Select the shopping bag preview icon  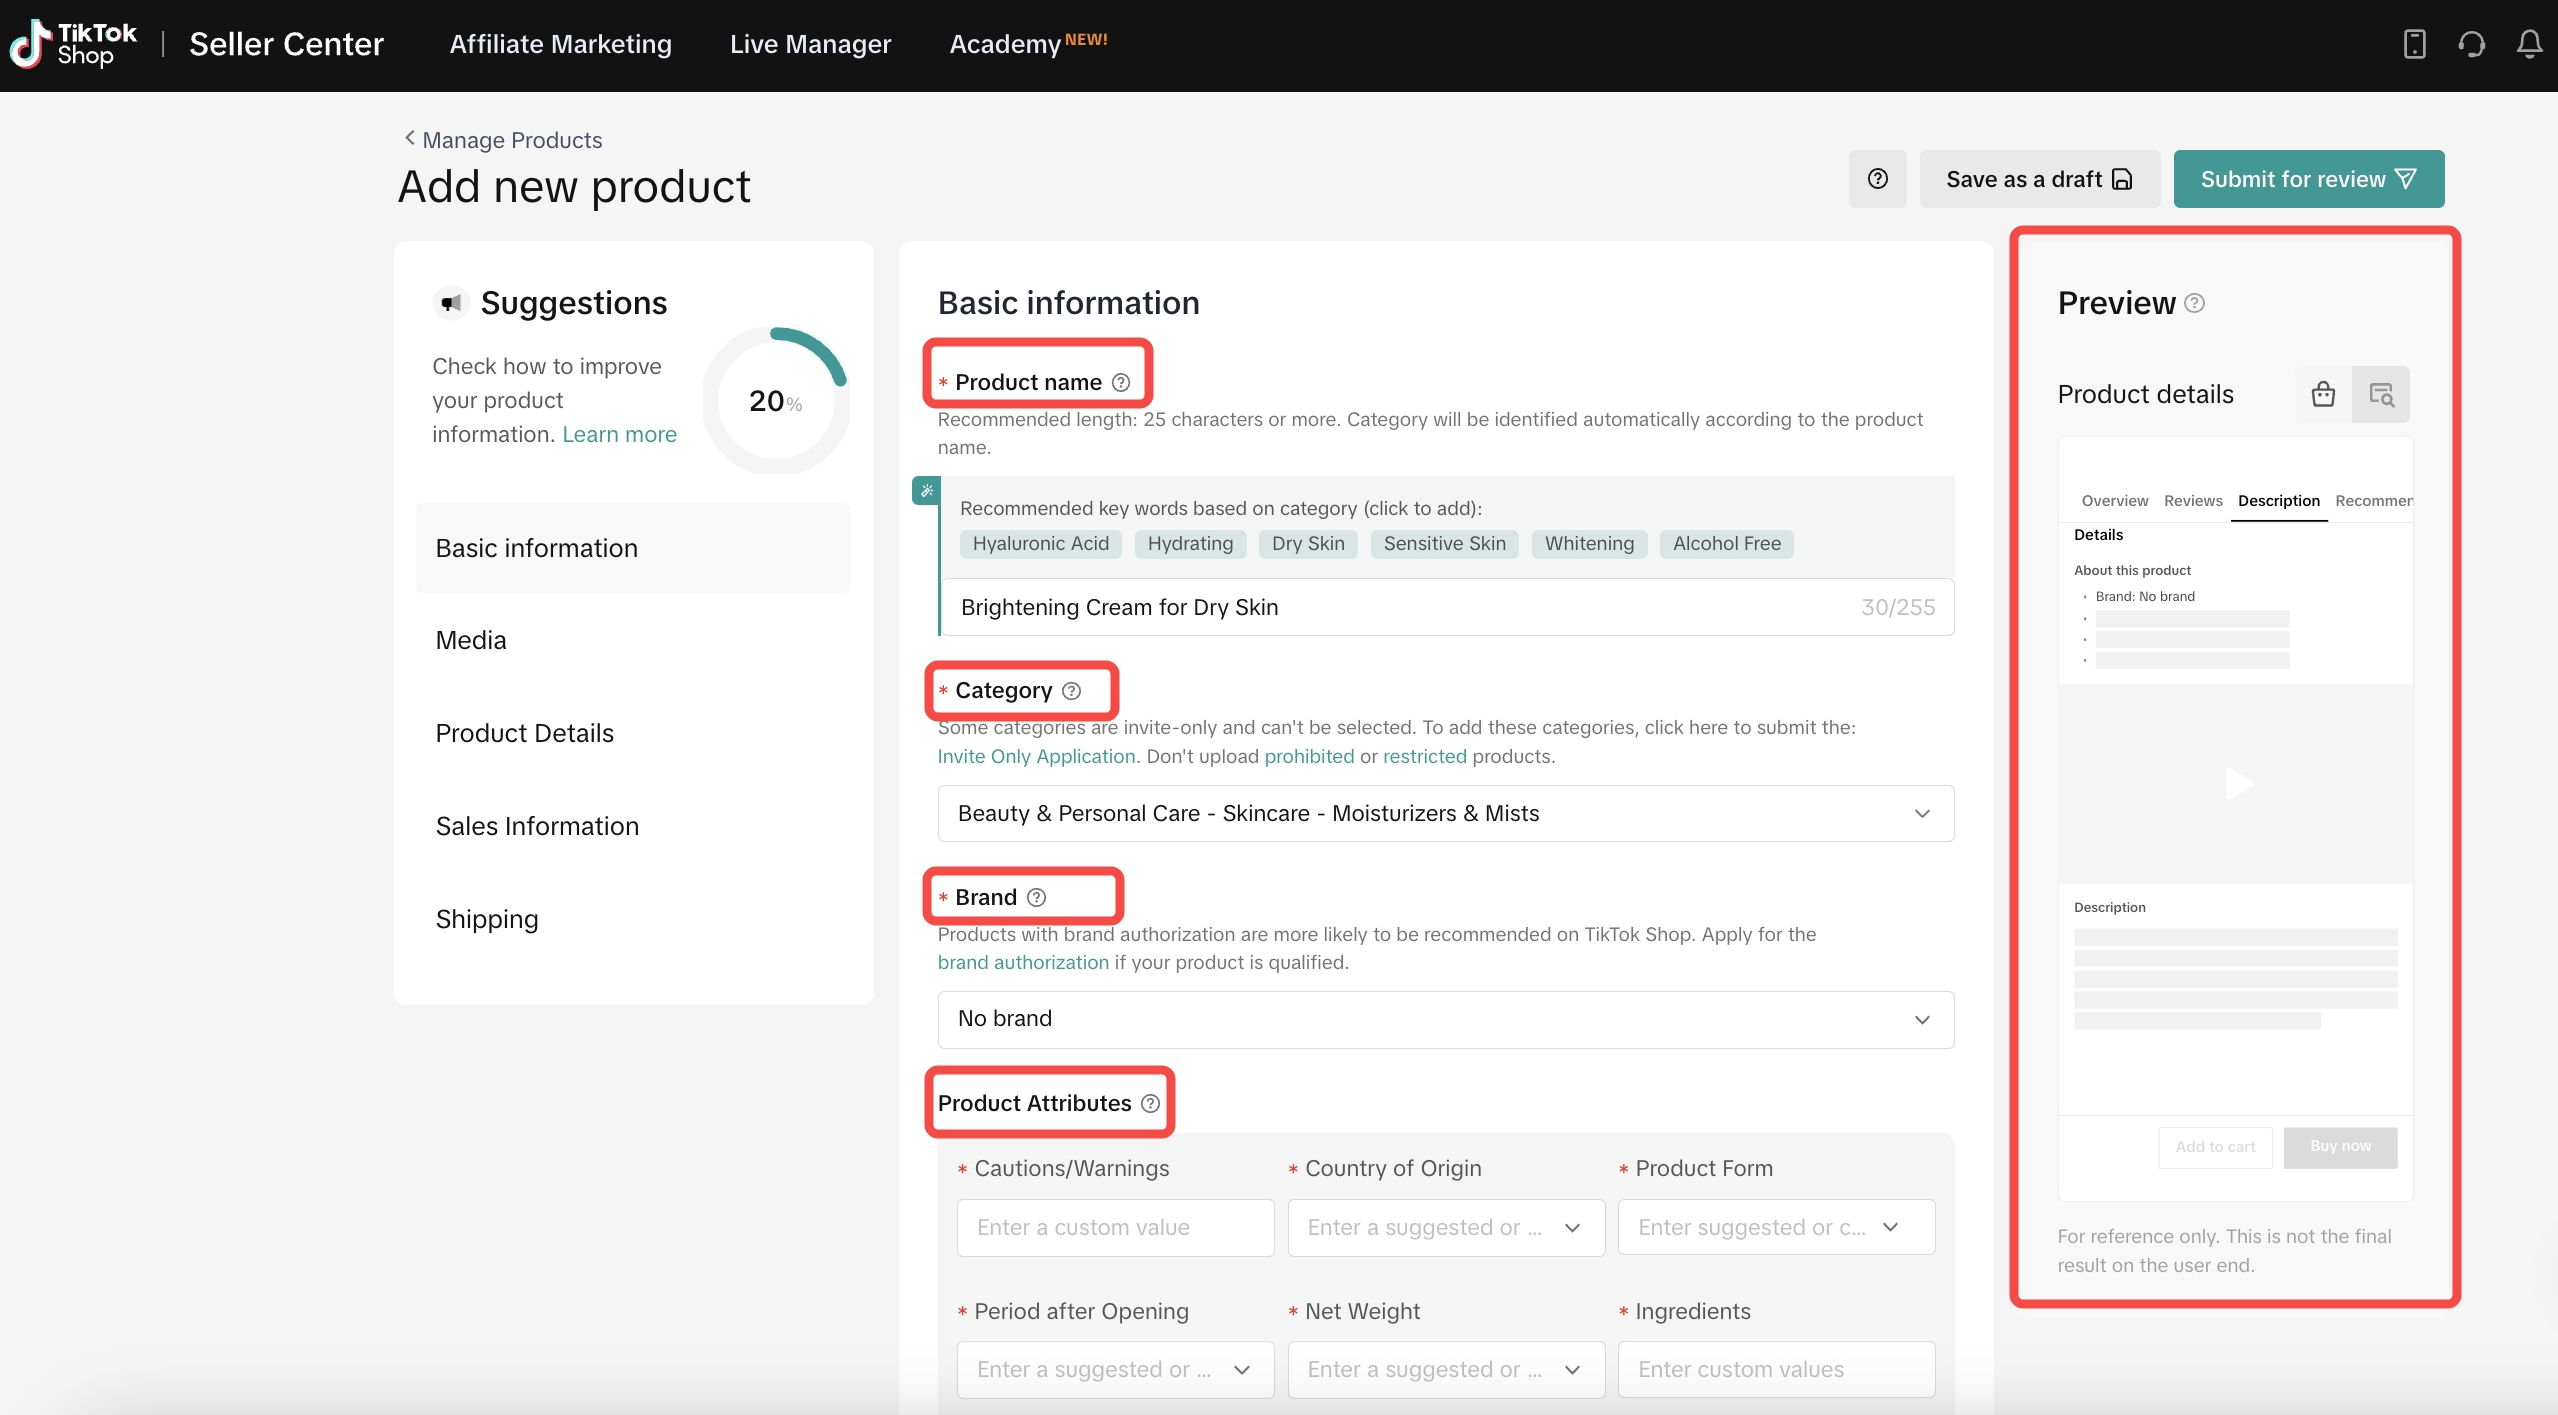(2323, 394)
